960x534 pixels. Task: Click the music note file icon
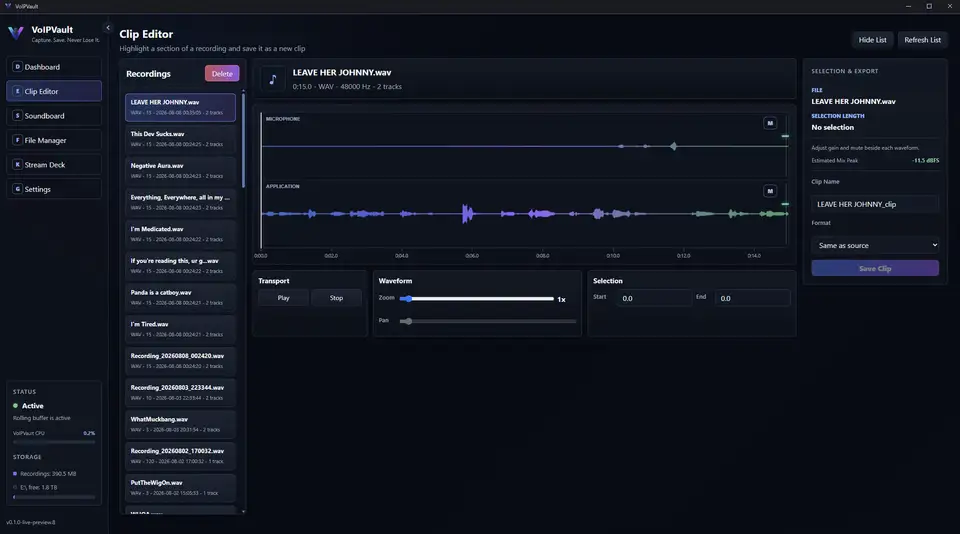[x=273, y=79]
